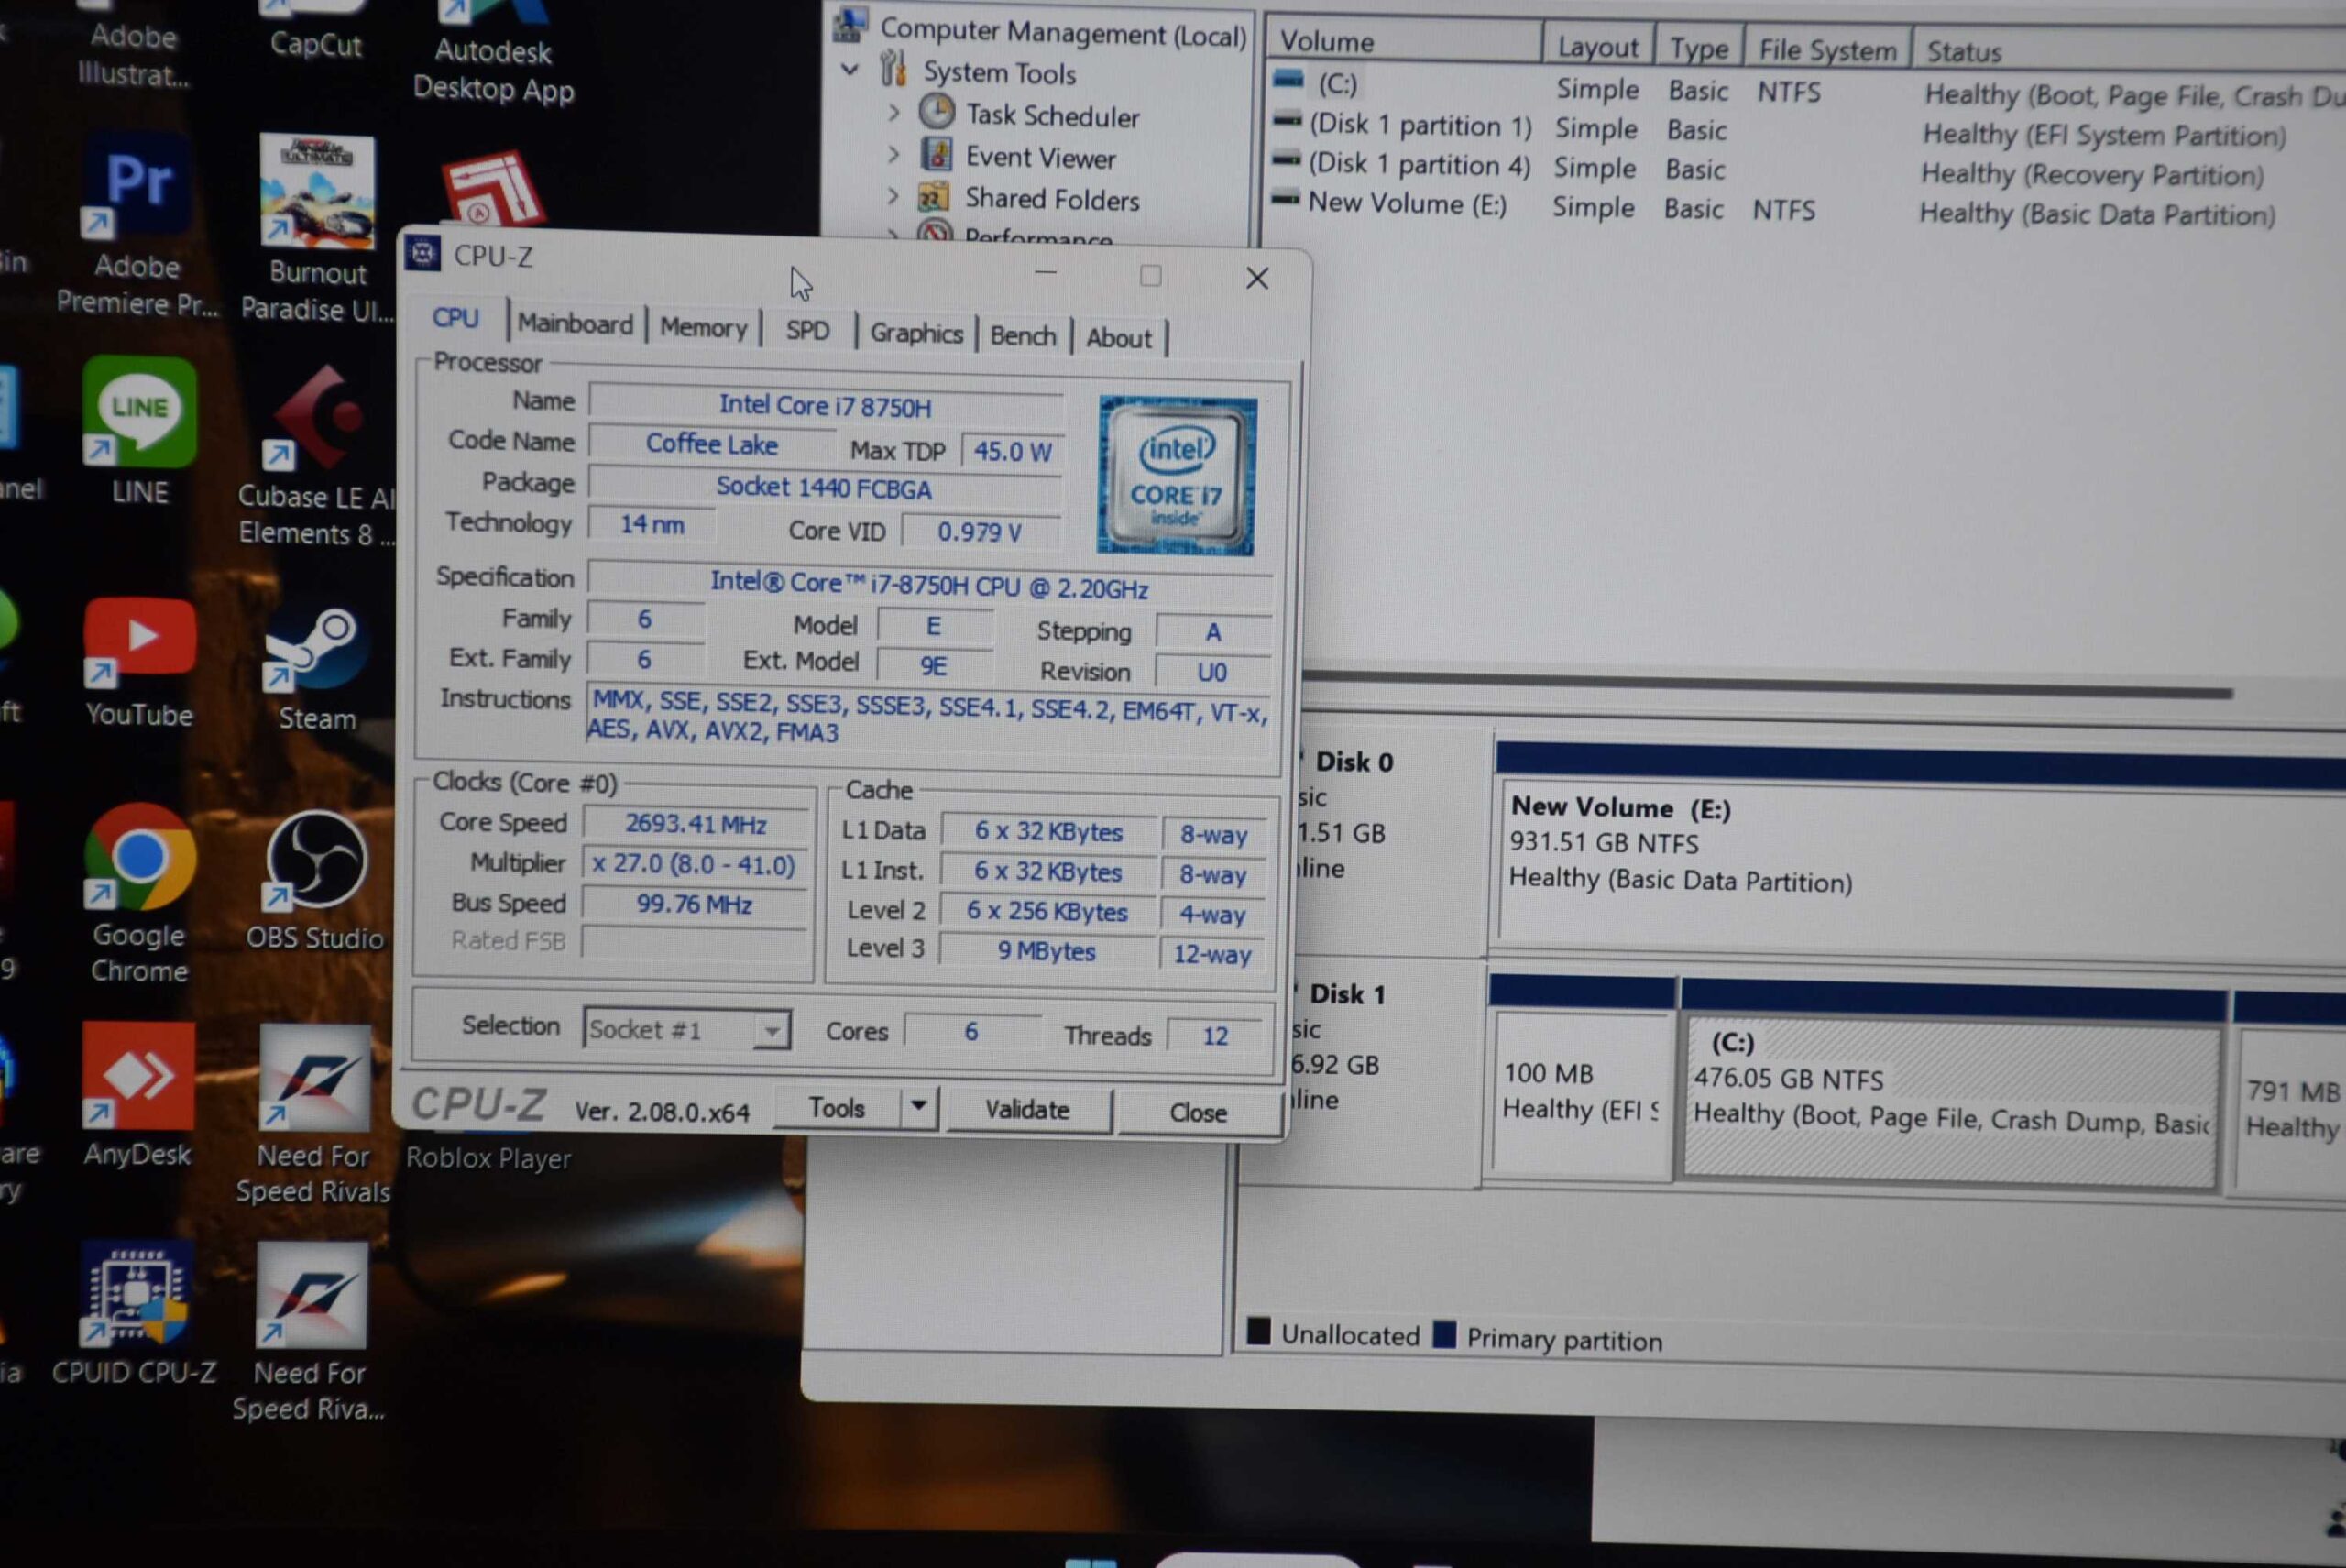Switch to the Mainboard tab

[575, 324]
